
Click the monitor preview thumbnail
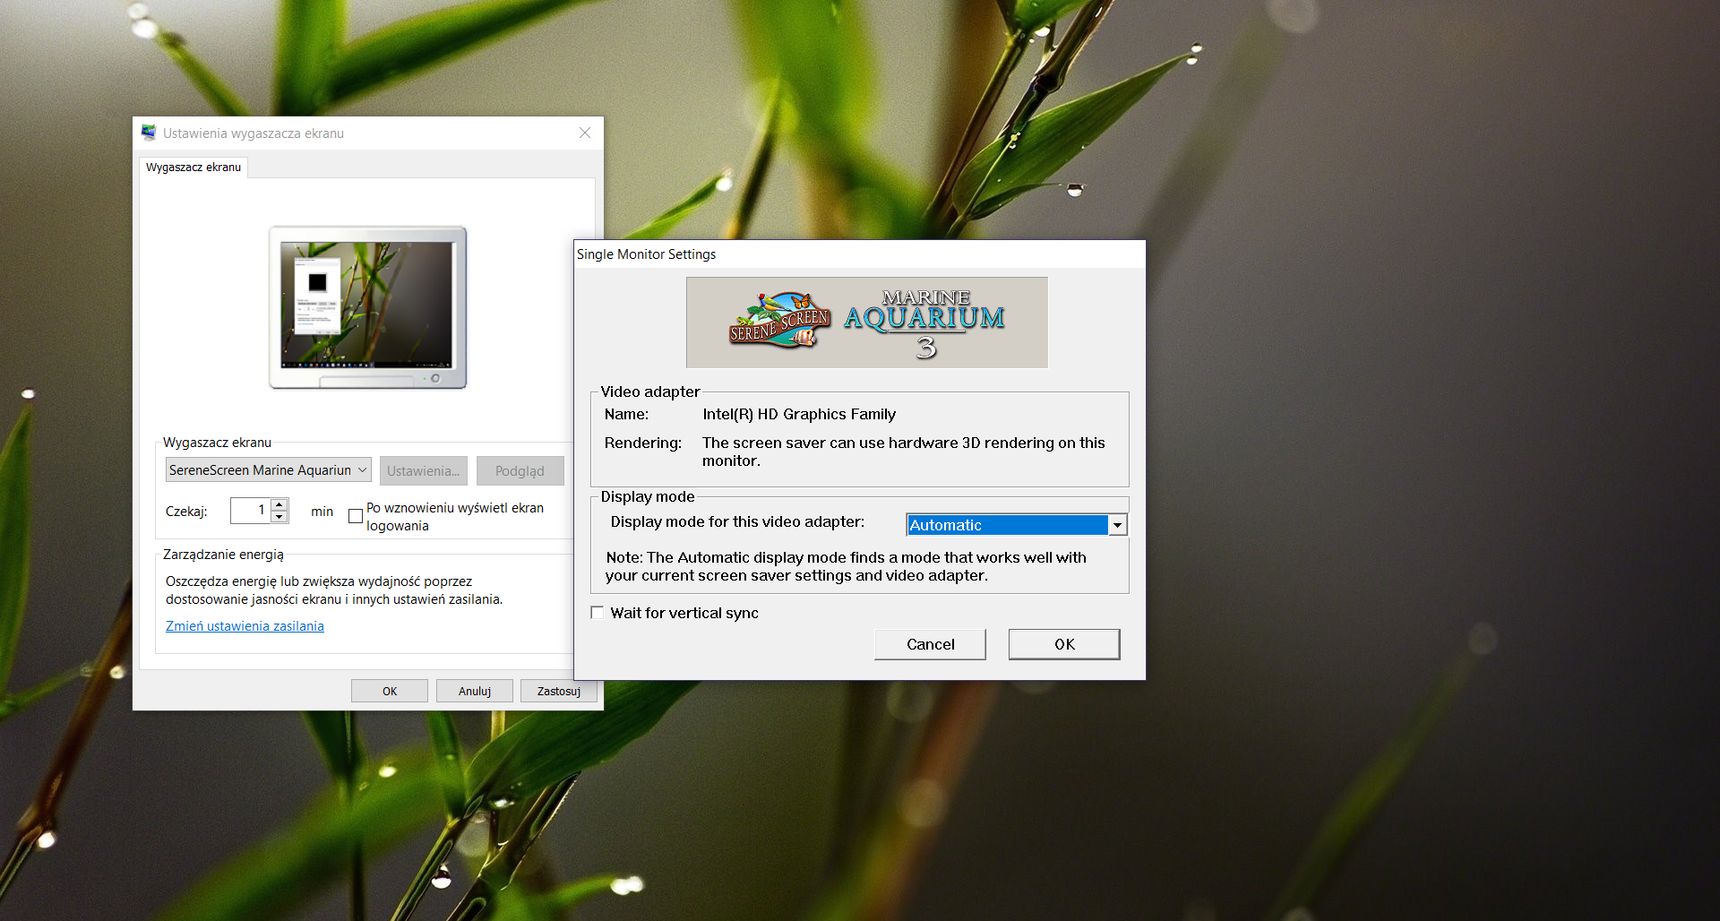(368, 307)
